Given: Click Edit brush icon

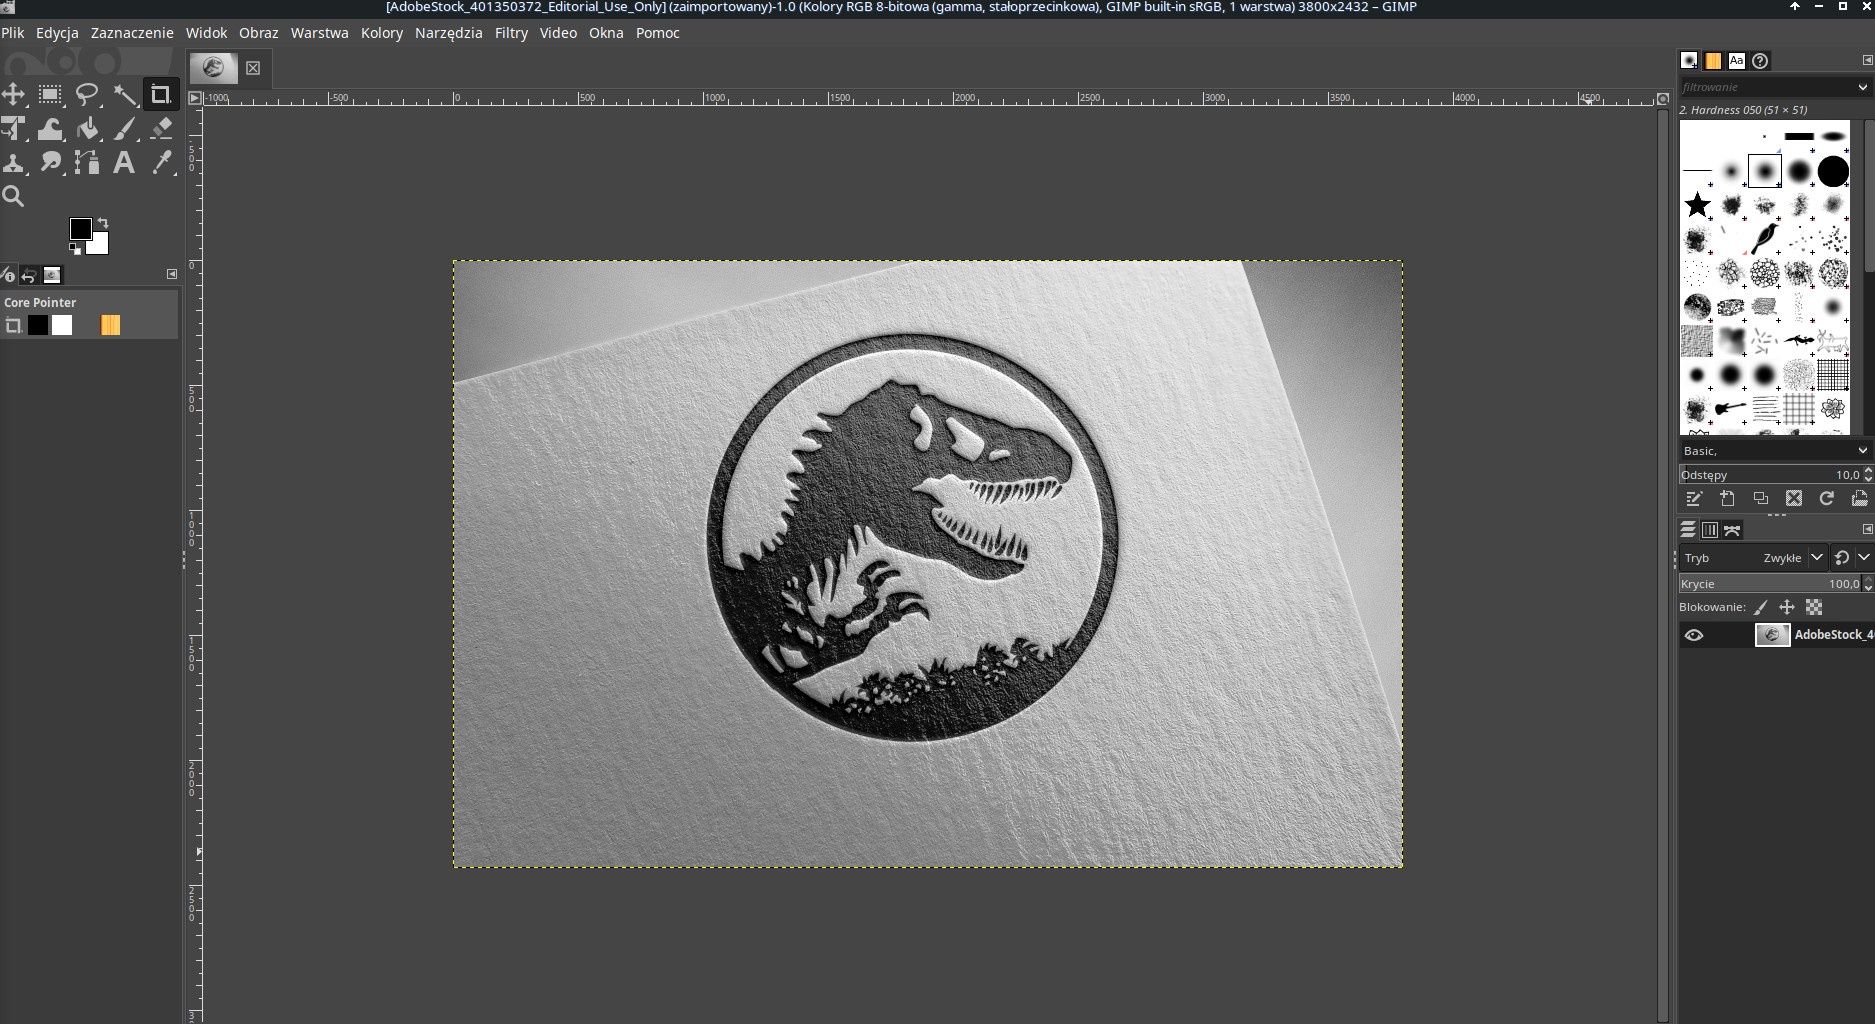Looking at the screenshot, I should tap(1693, 498).
